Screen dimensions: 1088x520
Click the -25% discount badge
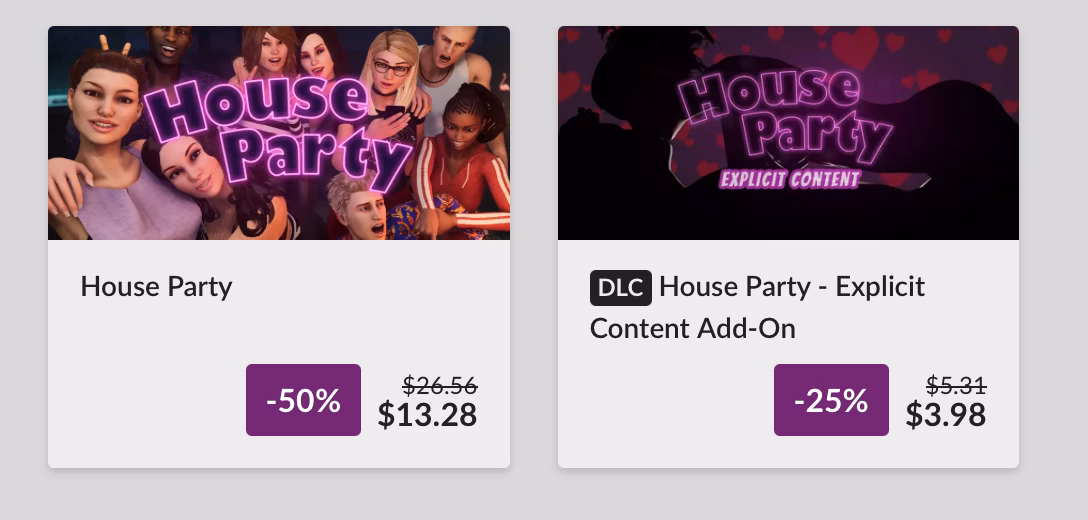[831, 400]
